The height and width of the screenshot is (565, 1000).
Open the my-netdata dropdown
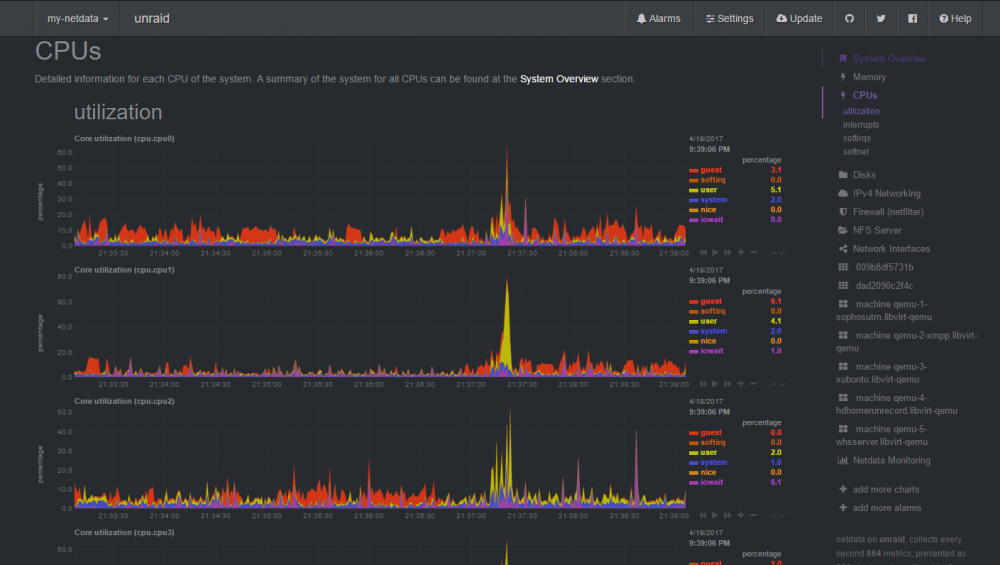78,18
